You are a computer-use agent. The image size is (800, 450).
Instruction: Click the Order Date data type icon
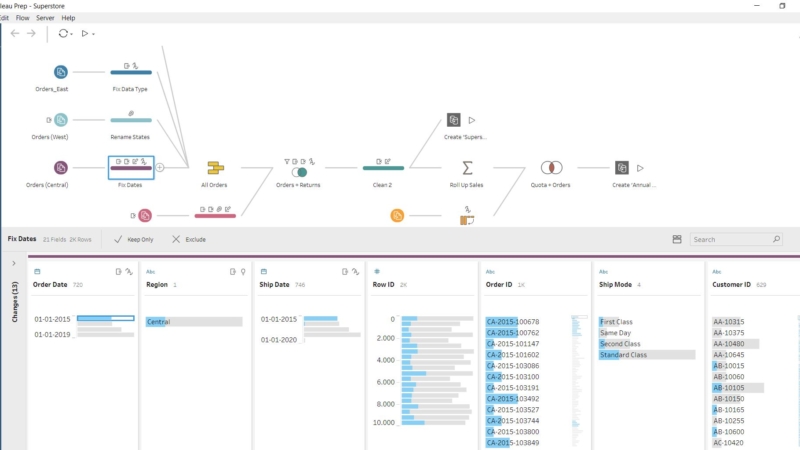click(37, 271)
